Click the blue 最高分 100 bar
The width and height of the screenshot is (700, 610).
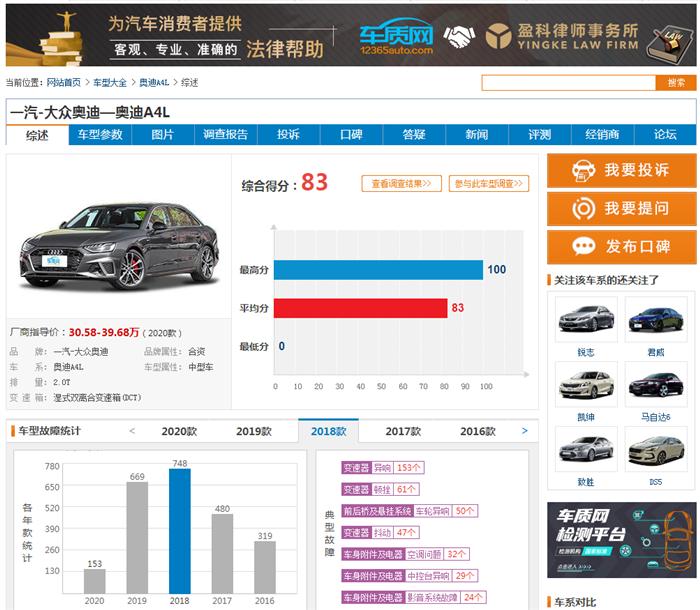click(379, 270)
